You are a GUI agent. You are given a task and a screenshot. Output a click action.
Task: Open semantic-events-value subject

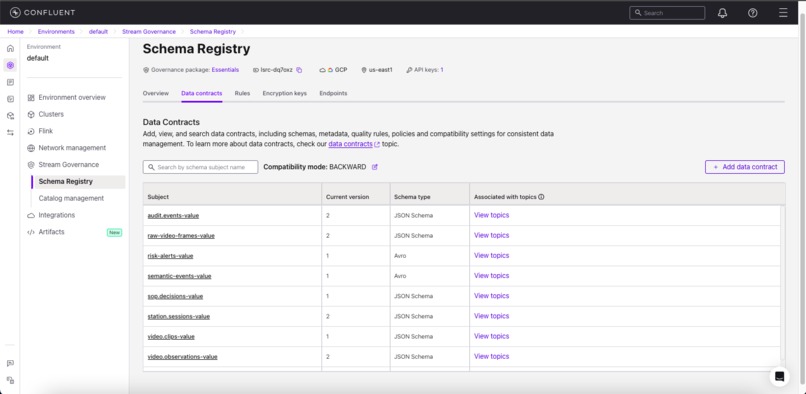tap(179, 276)
